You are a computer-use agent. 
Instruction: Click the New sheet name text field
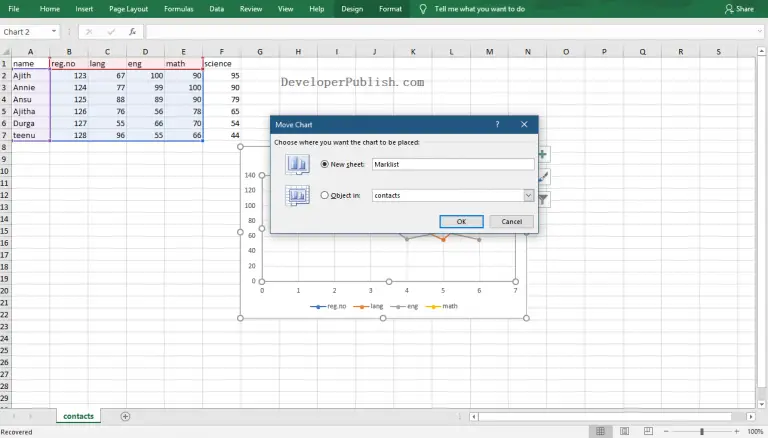(452, 164)
